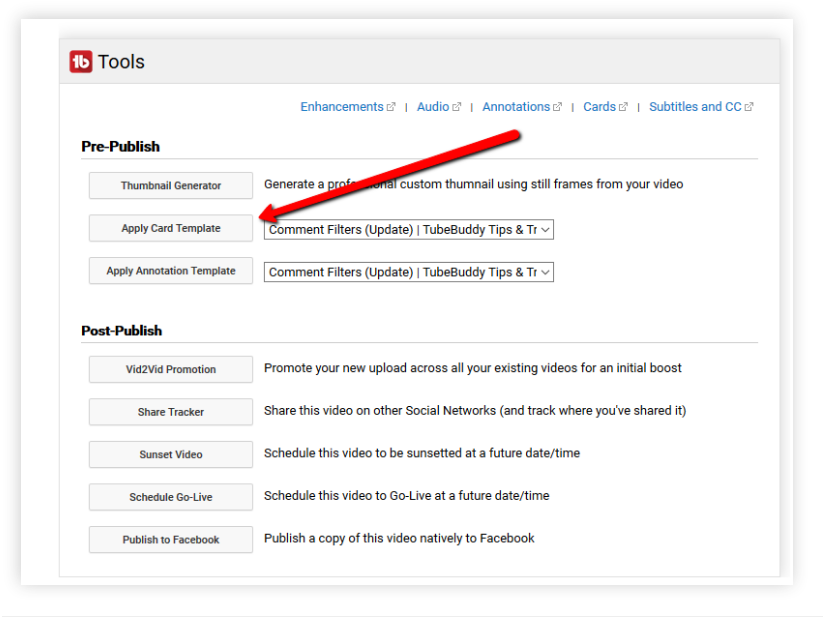Image resolution: width=823 pixels, height=619 pixels.
Task: Start Vid2Vid Promotion
Action: 170,369
